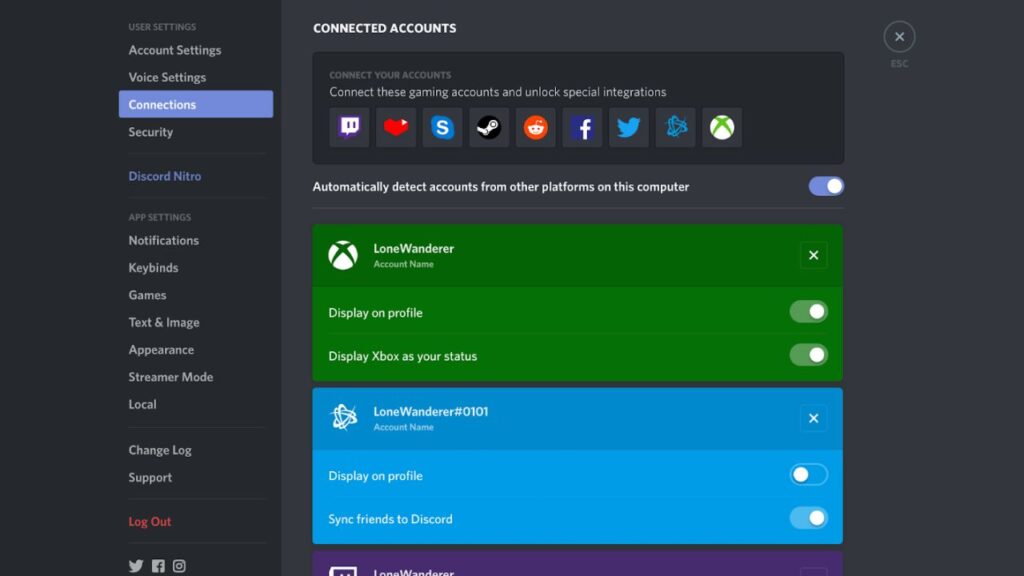This screenshot has height=576, width=1024.
Task: Connect a Twitch account
Action: (348, 127)
